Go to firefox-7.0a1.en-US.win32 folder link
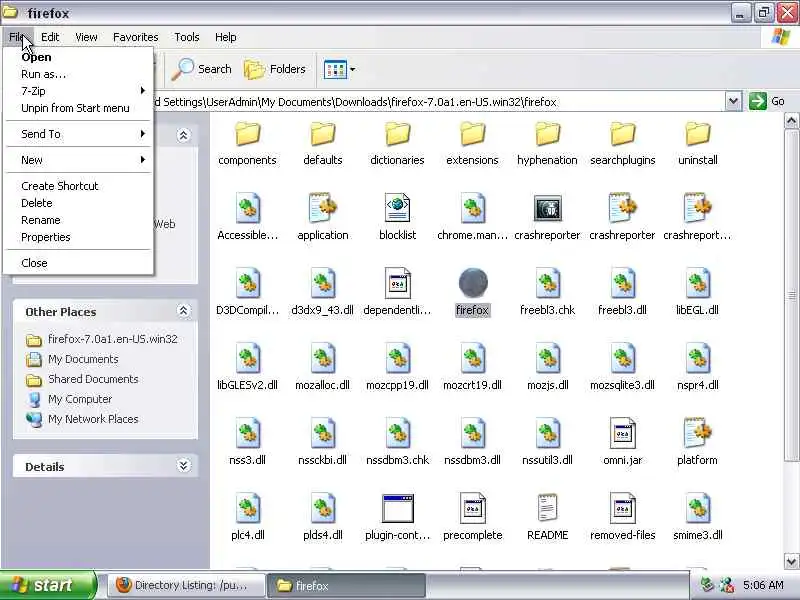This screenshot has height=600, width=800. [113, 339]
